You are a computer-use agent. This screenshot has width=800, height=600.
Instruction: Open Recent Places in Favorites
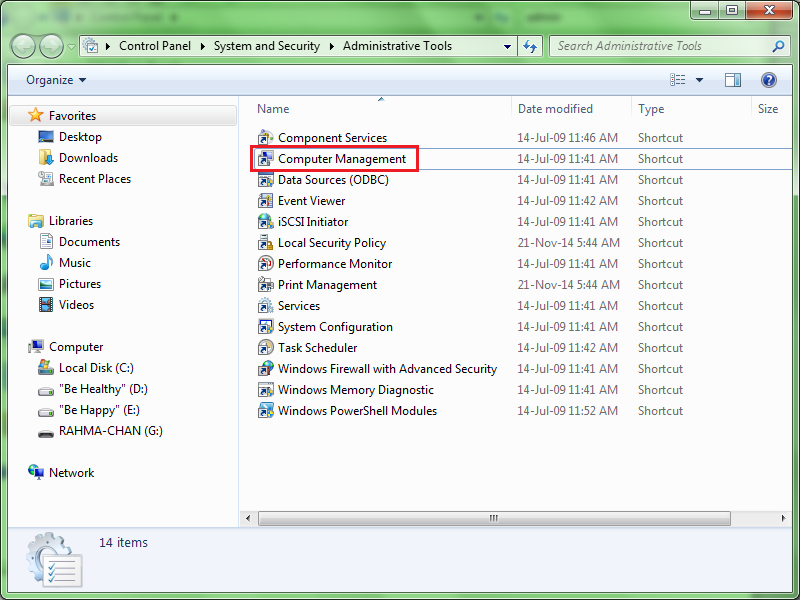95,179
